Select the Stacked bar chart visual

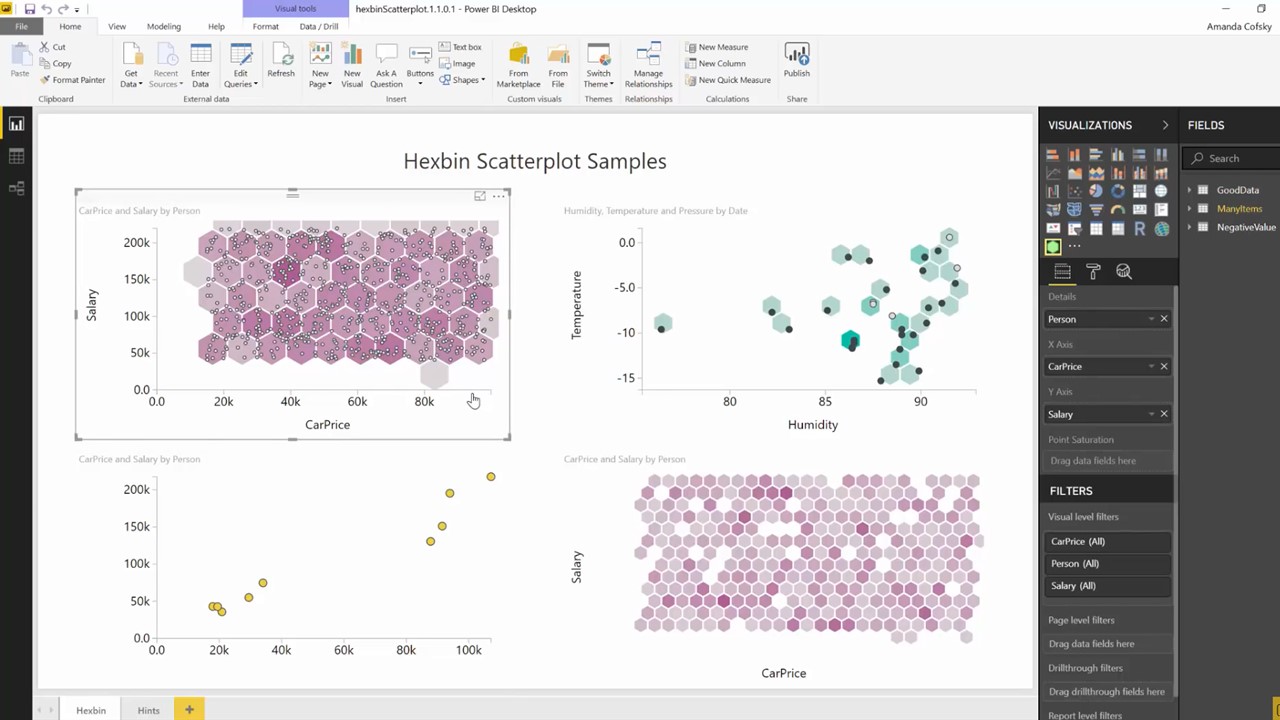coord(1052,155)
